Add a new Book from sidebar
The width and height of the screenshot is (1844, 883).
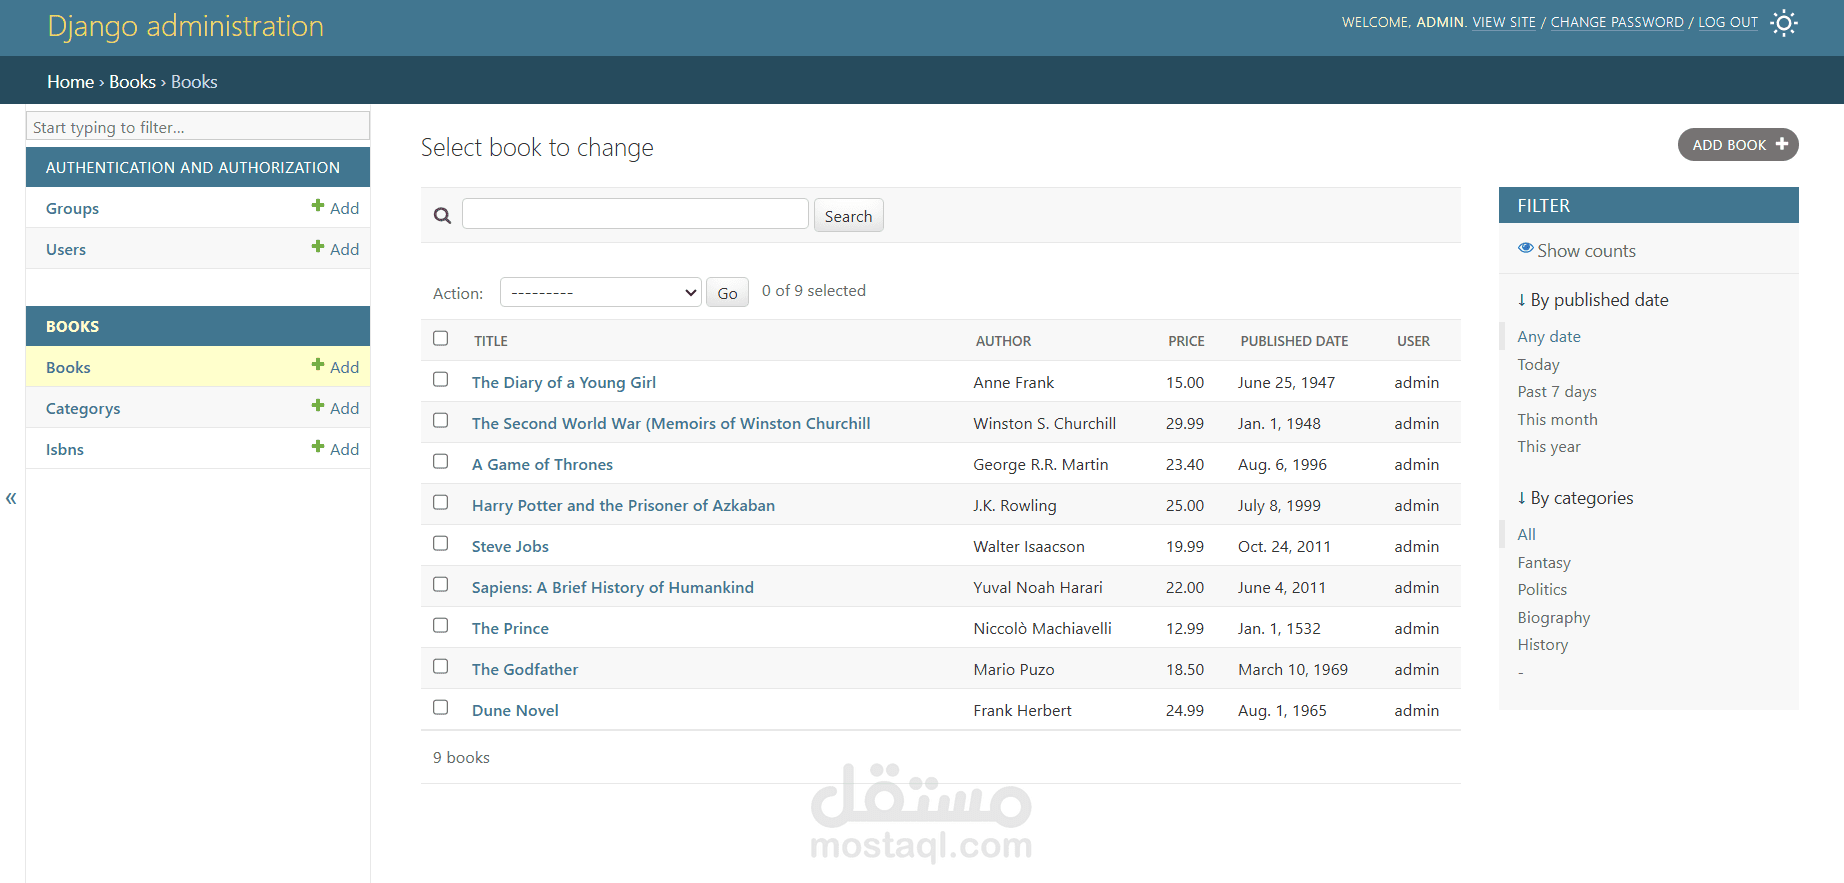click(x=335, y=367)
